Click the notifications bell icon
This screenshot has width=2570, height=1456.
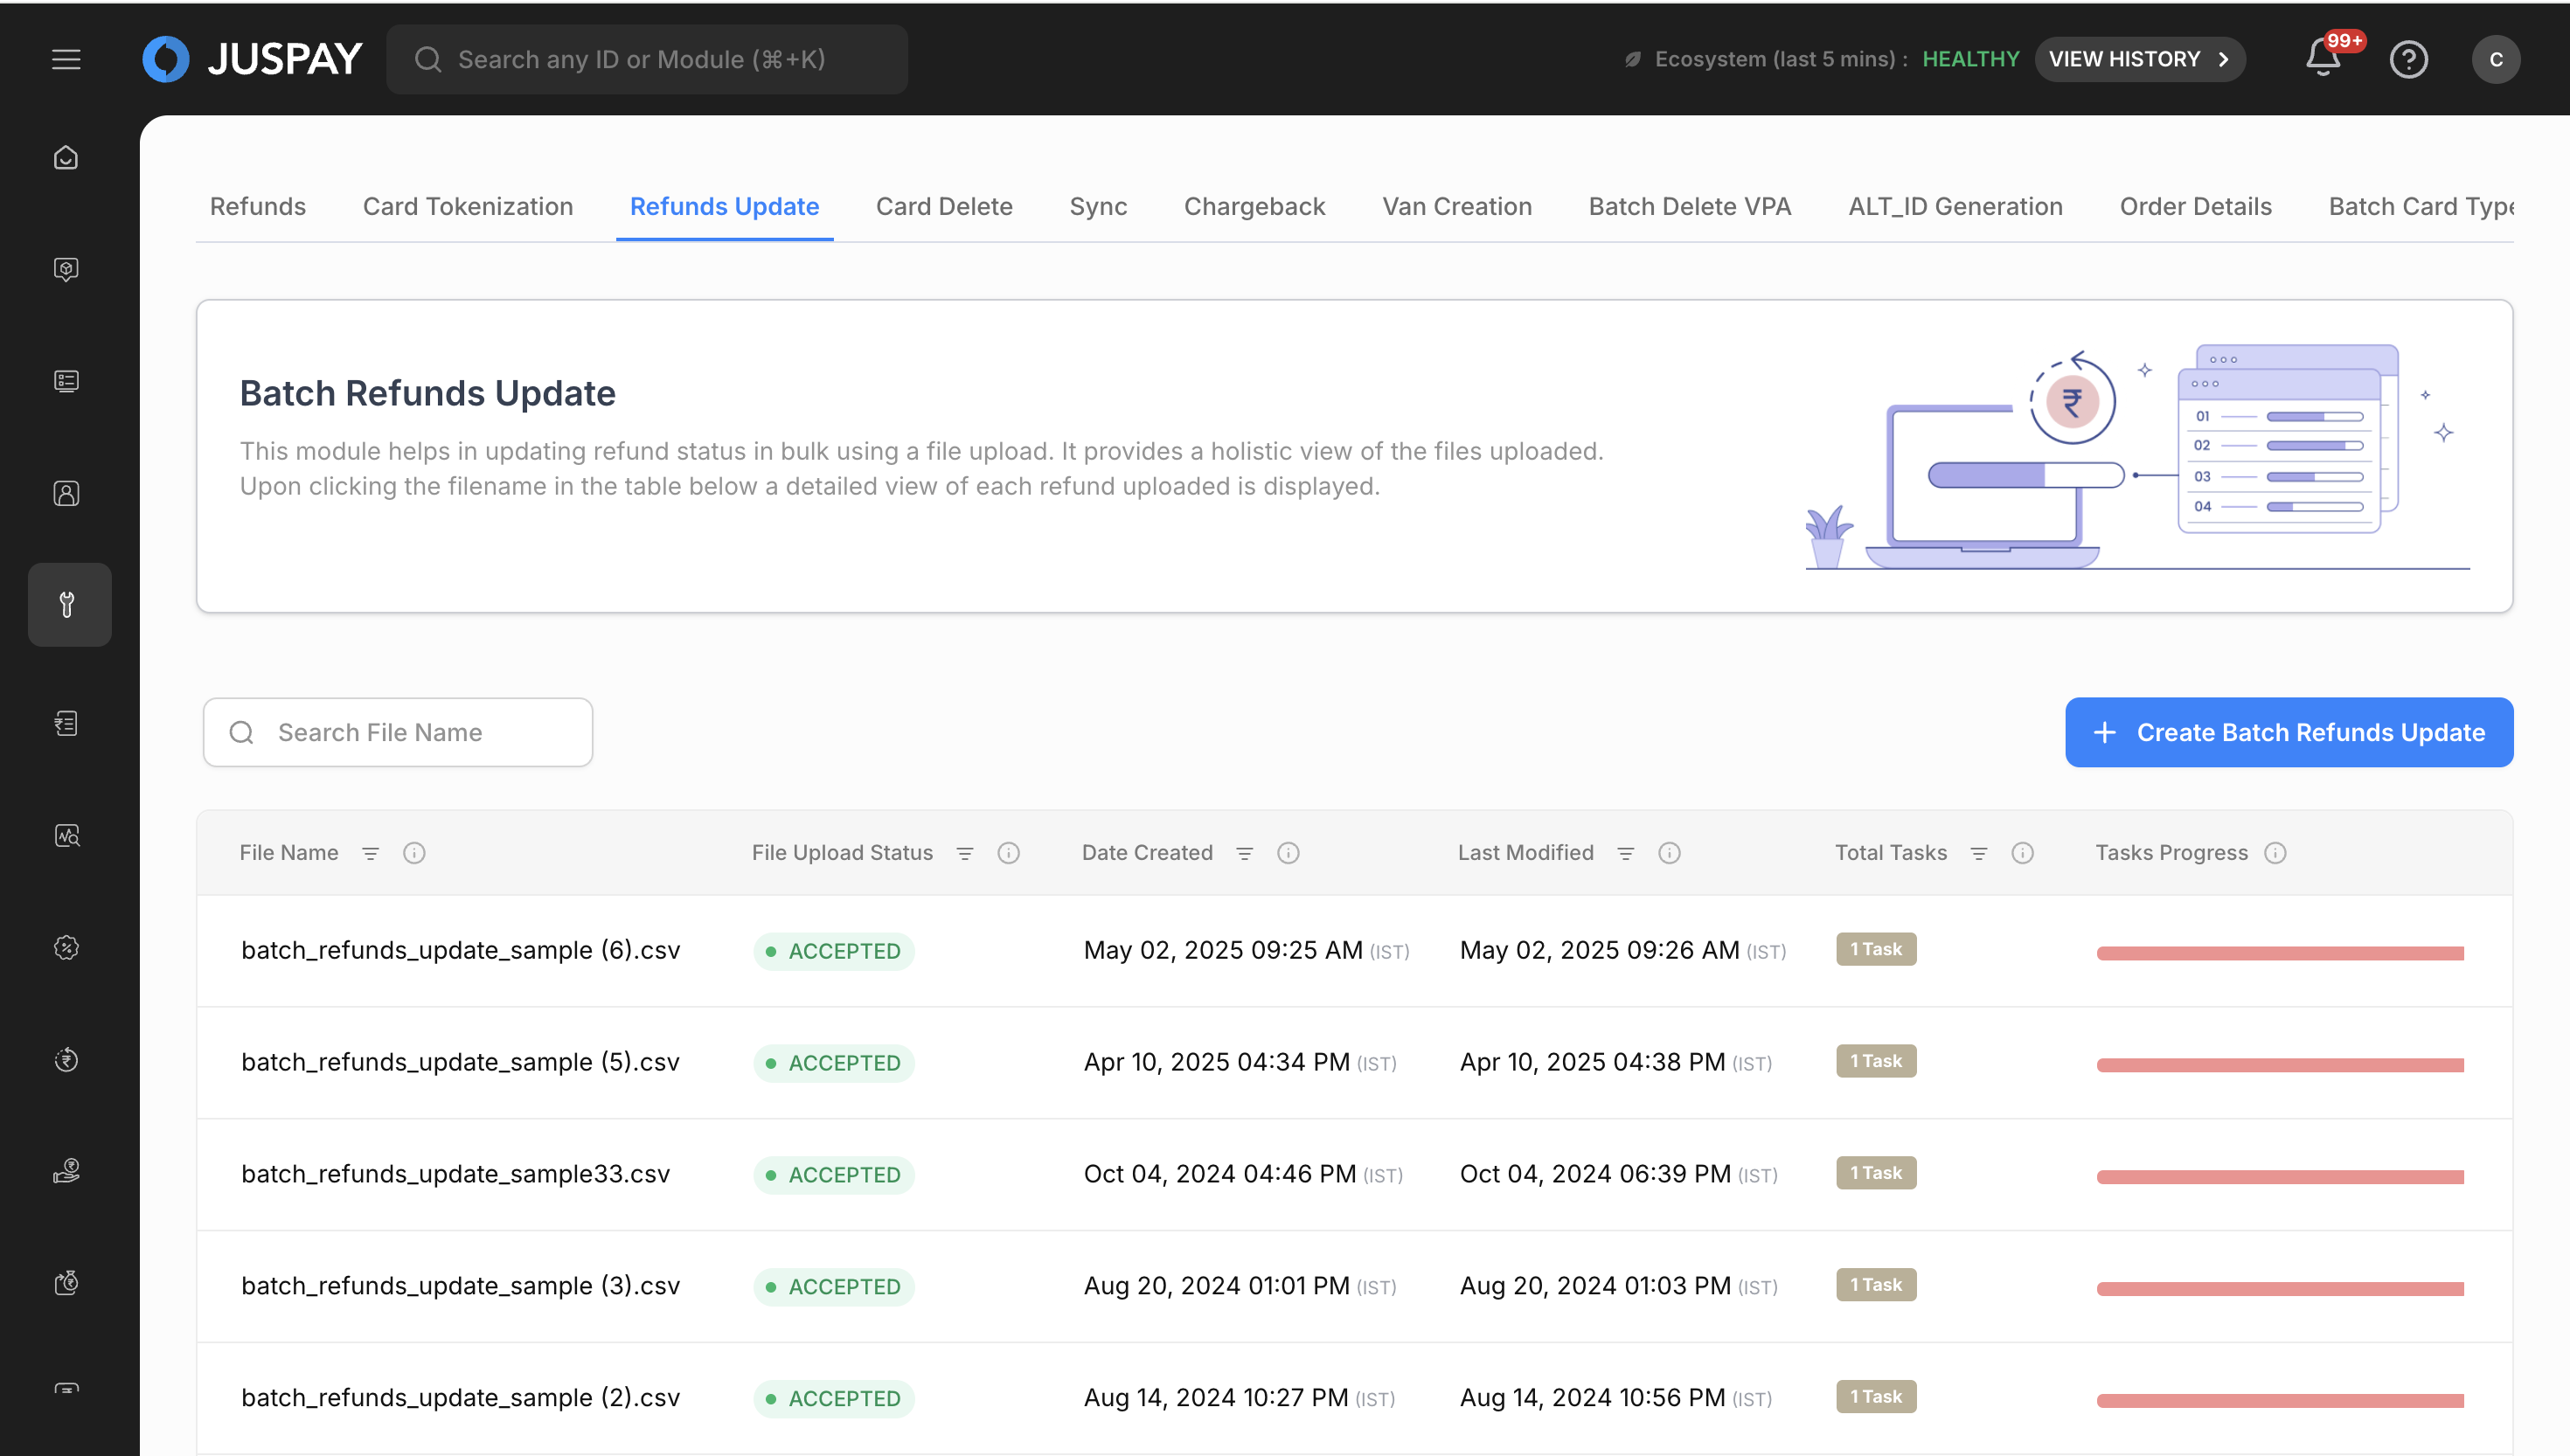tap(2322, 58)
